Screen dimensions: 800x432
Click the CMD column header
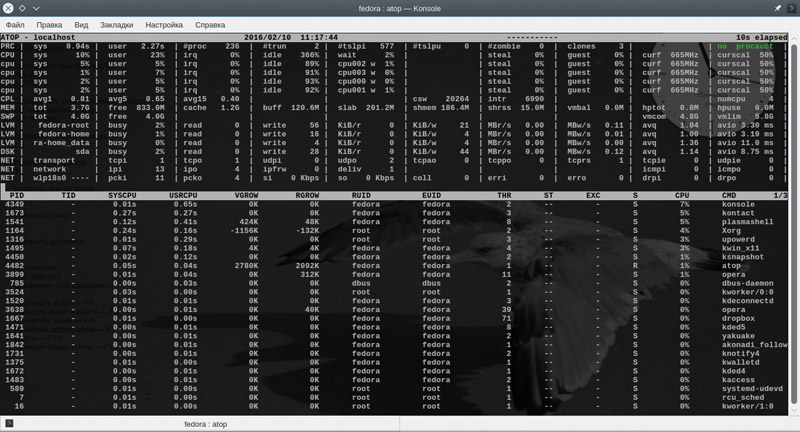pyautogui.click(x=729, y=195)
